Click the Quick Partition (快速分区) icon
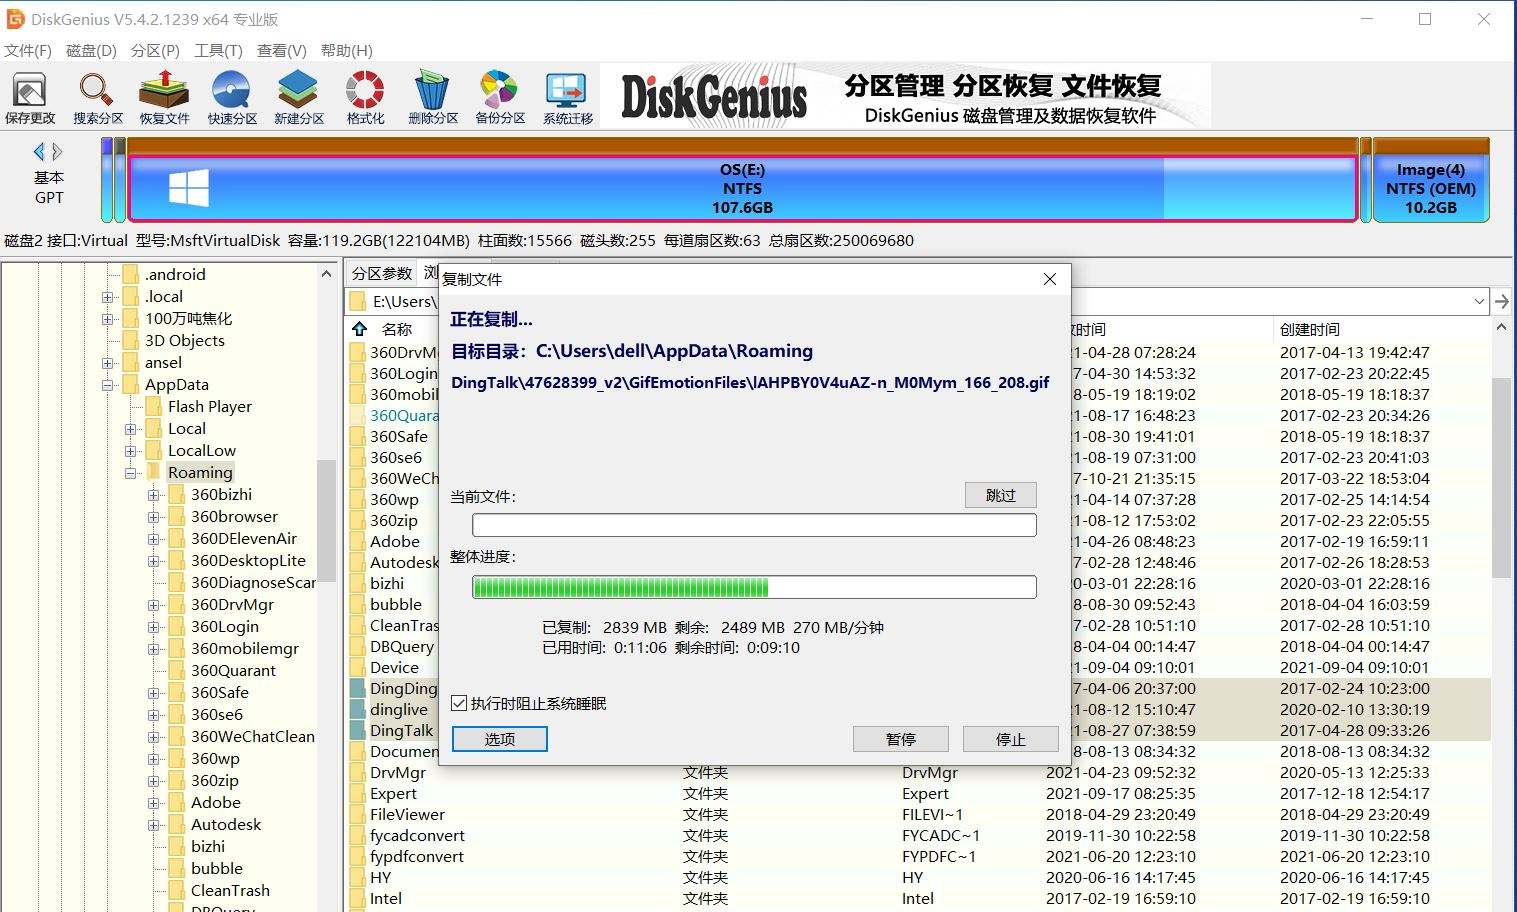The image size is (1517, 912). (232, 97)
